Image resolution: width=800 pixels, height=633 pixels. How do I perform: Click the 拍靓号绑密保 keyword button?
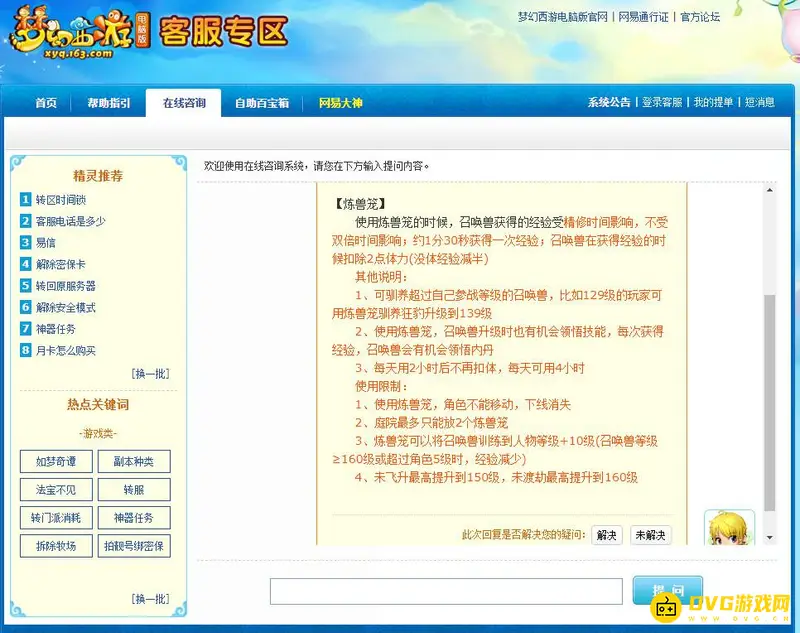tap(134, 546)
